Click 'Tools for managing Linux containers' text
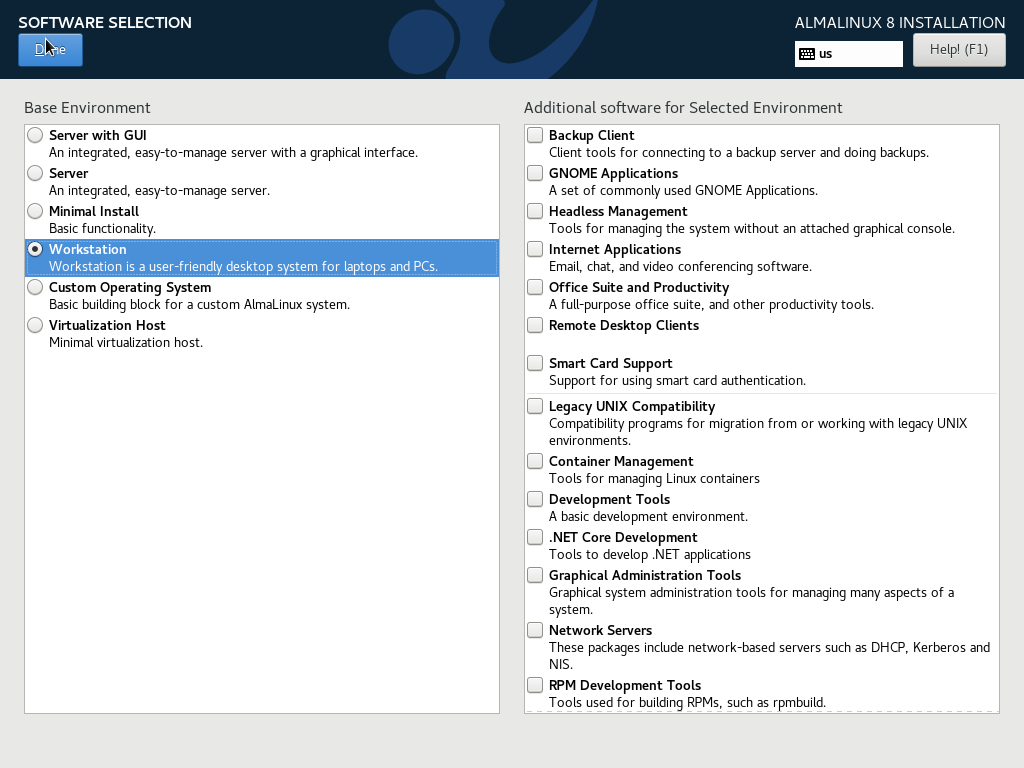Image resolution: width=1024 pixels, height=768 pixels. point(654,479)
